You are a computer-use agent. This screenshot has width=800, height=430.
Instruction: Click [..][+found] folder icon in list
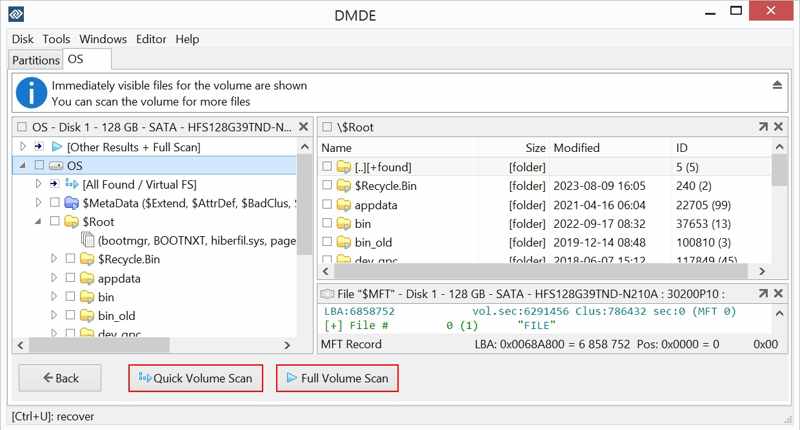[x=344, y=166]
